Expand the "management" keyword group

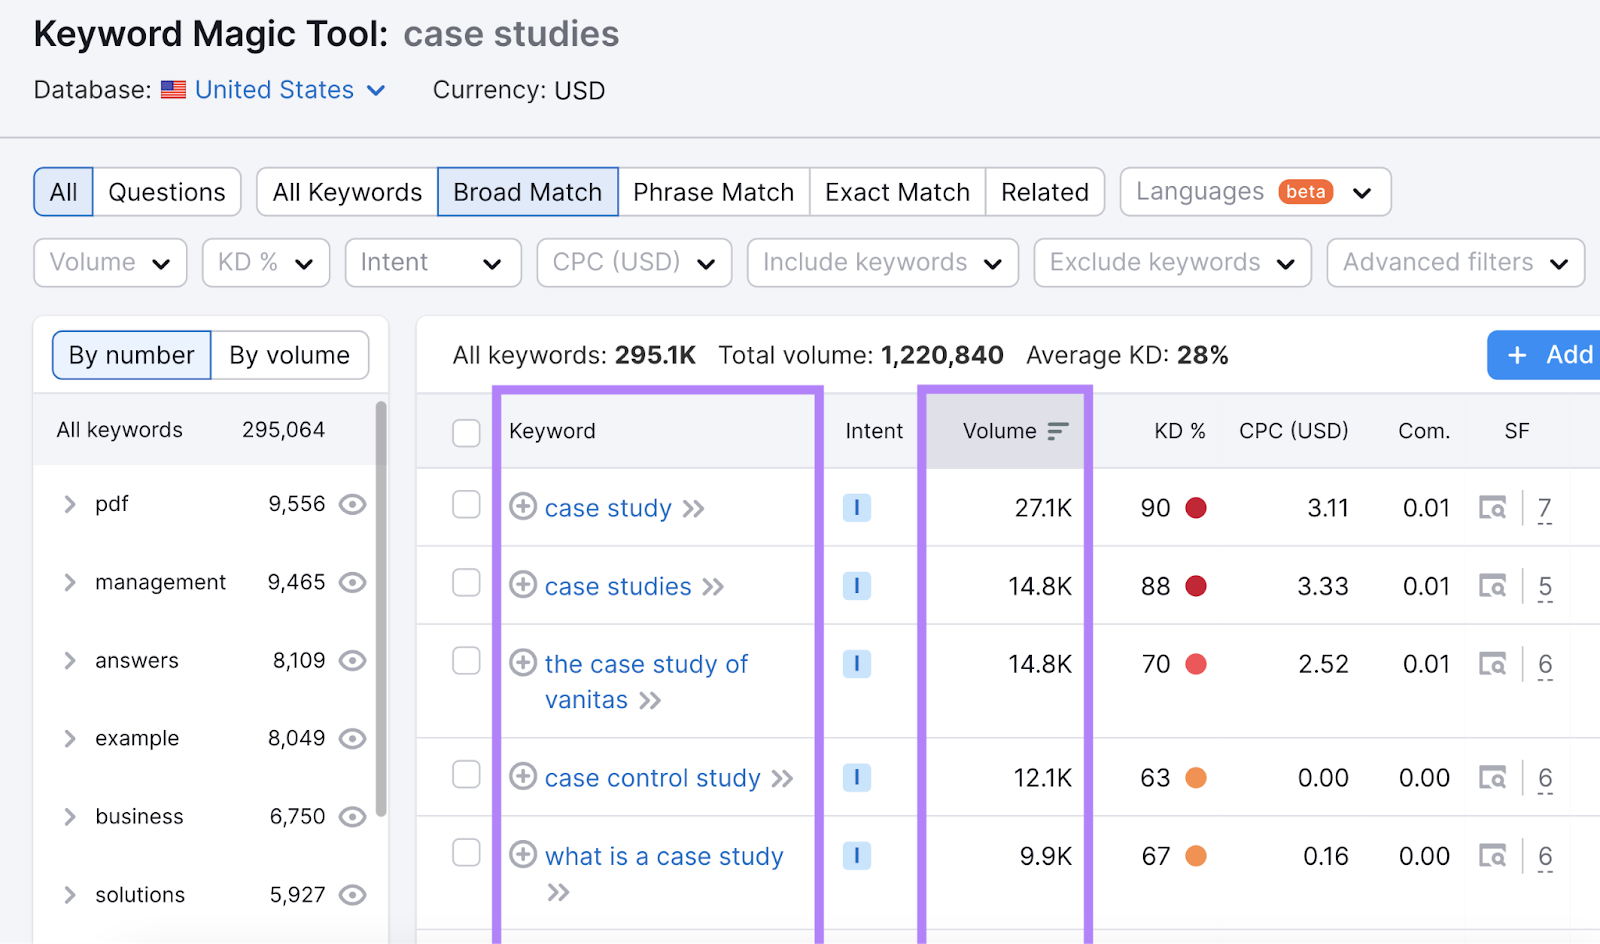click(x=69, y=581)
